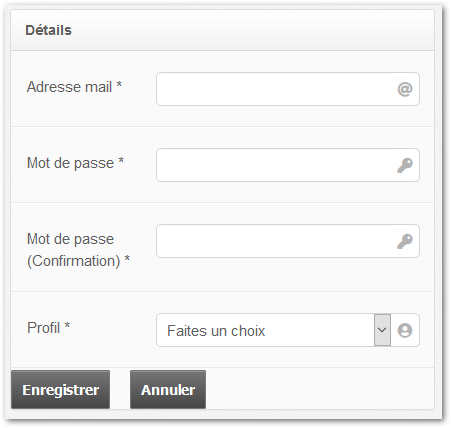Click the user avatar icon beside Profil dropdown
This screenshot has height=428, width=451.
[405, 330]
